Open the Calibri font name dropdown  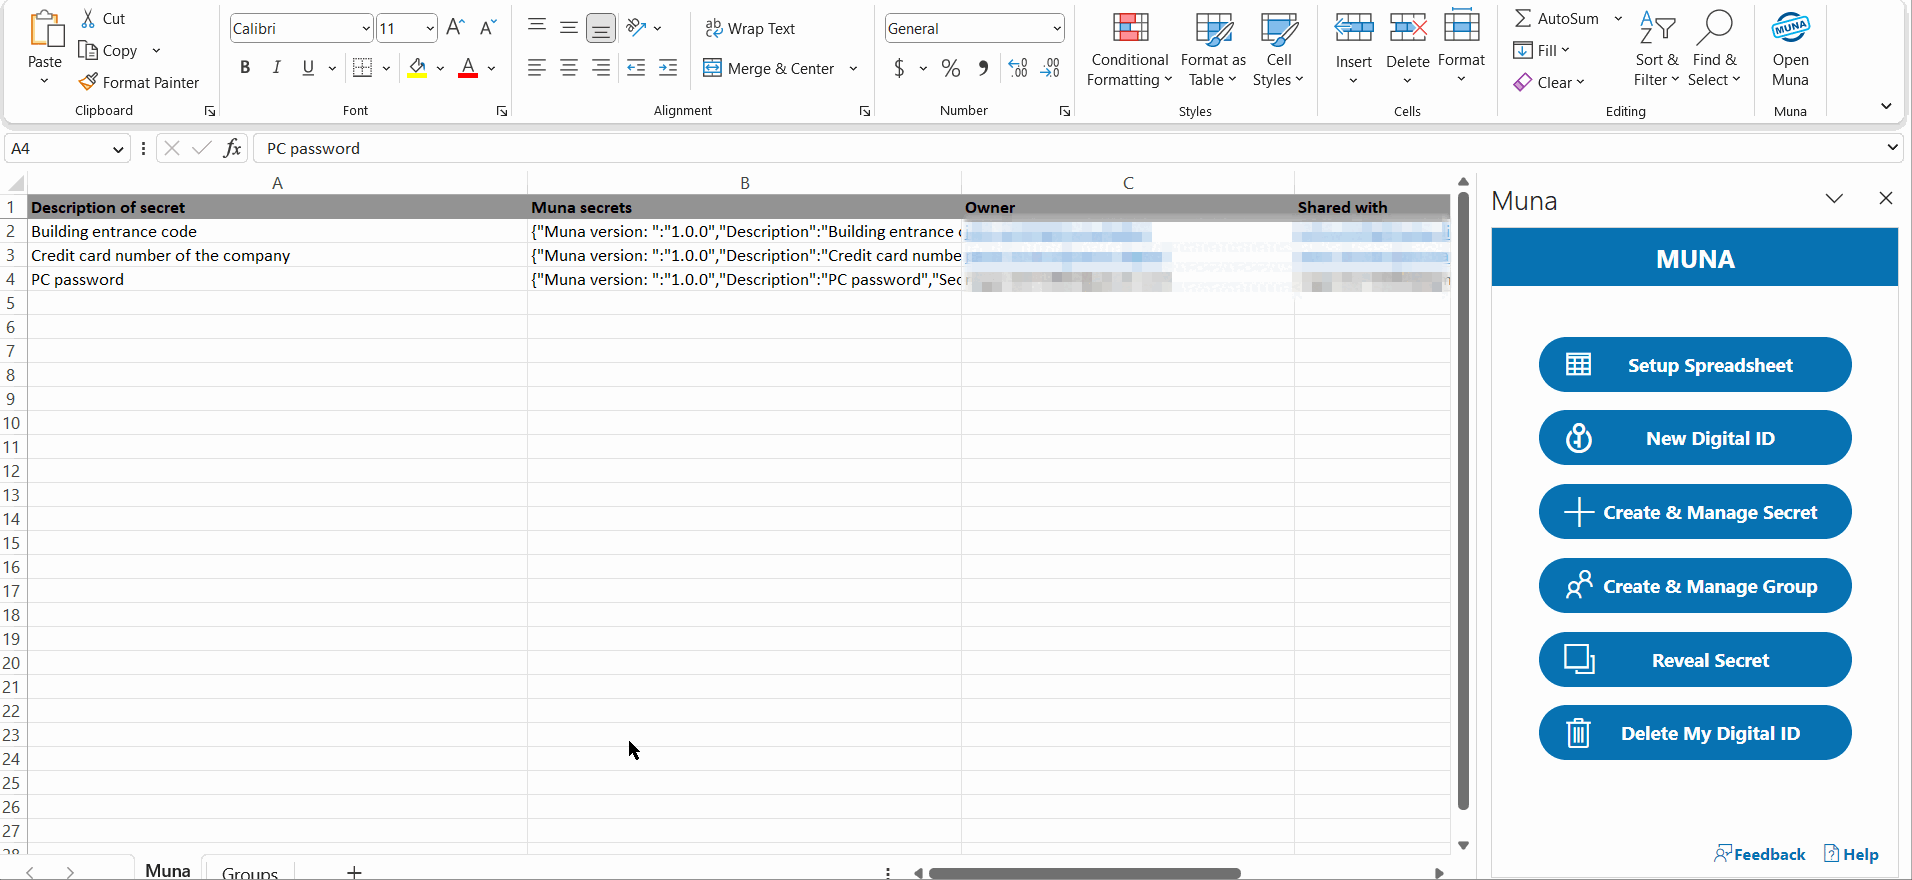click(366, 29)
